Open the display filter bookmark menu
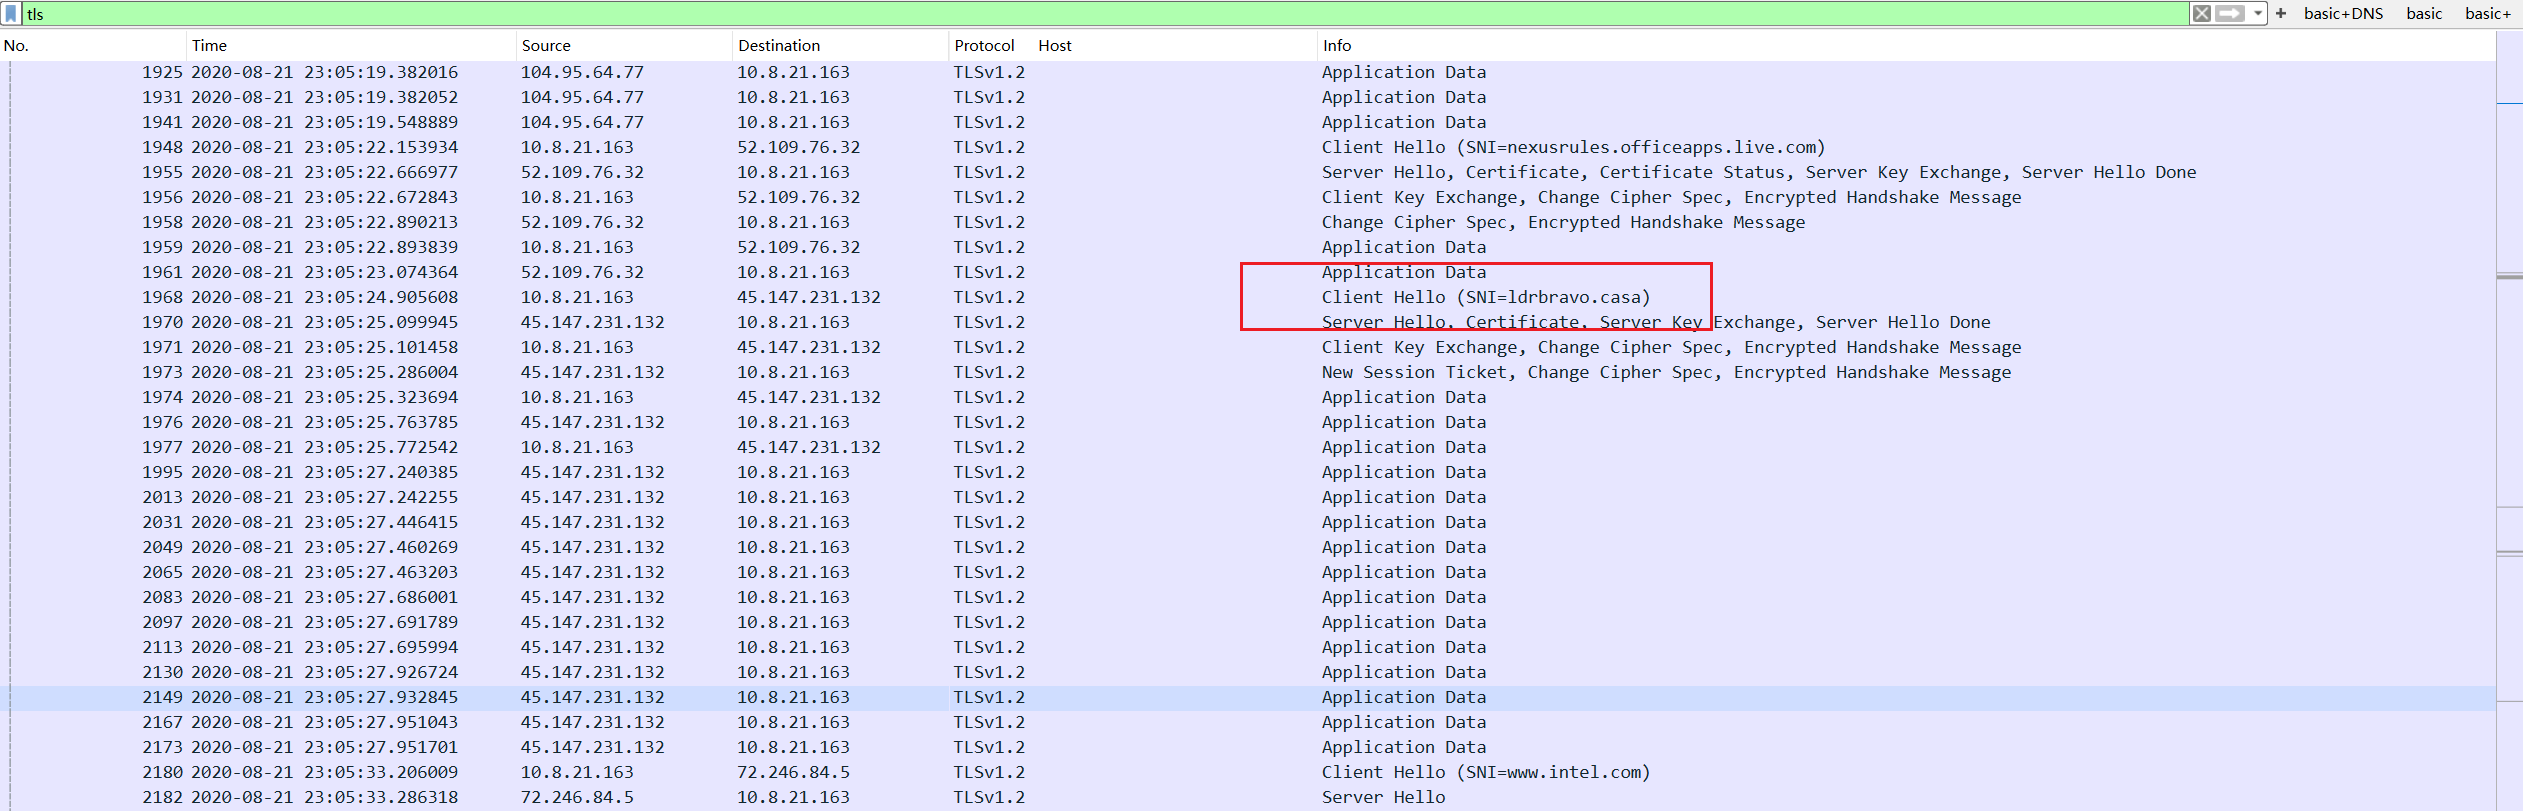2523x811 pixels. tap(11, 14)
